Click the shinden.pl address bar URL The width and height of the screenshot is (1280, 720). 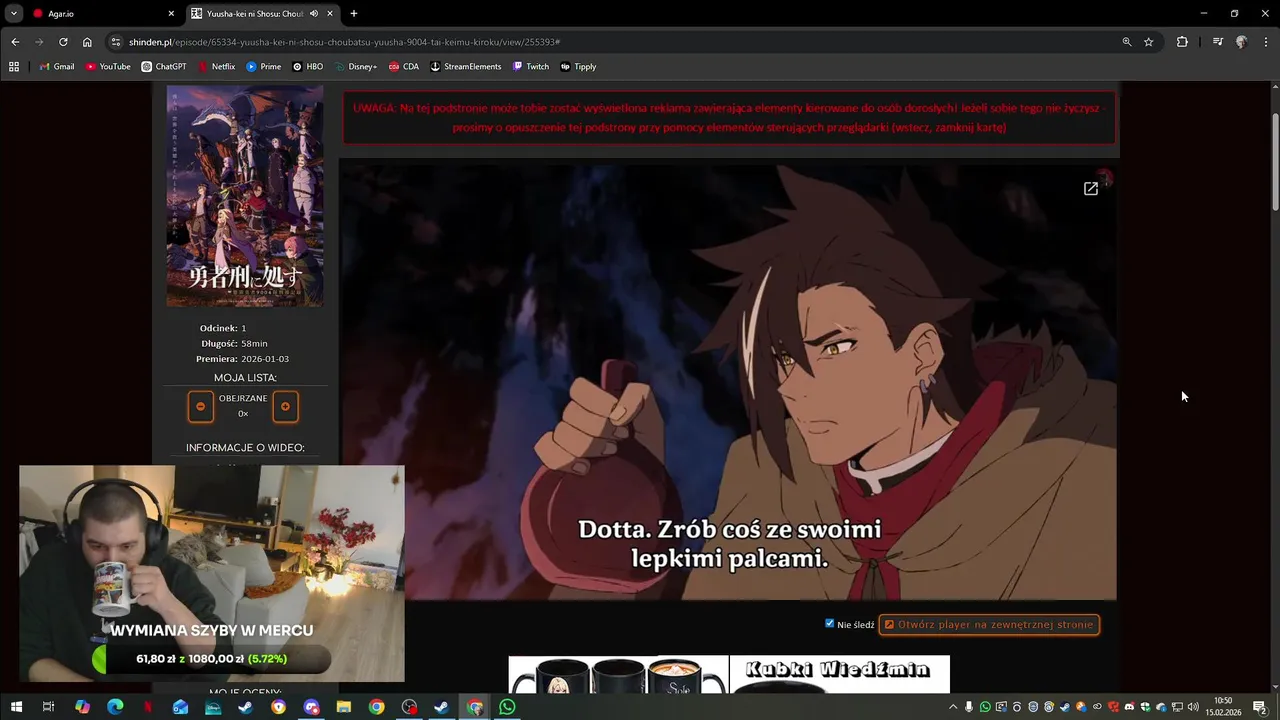pyautogui.click(x=344, y=42)
